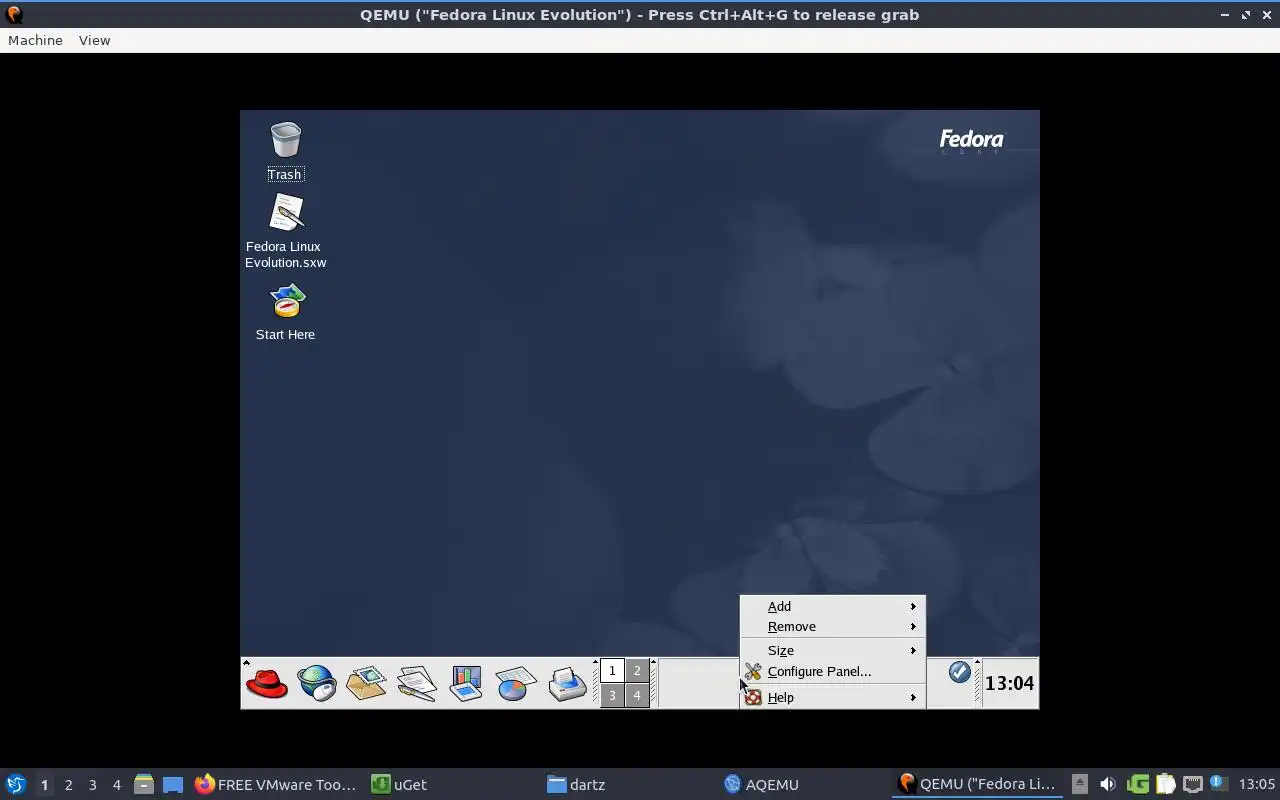This screenshot has height=800, width=1280.
Task: Click the show desktop icon in host taskbar
Action: pos(173,785)
